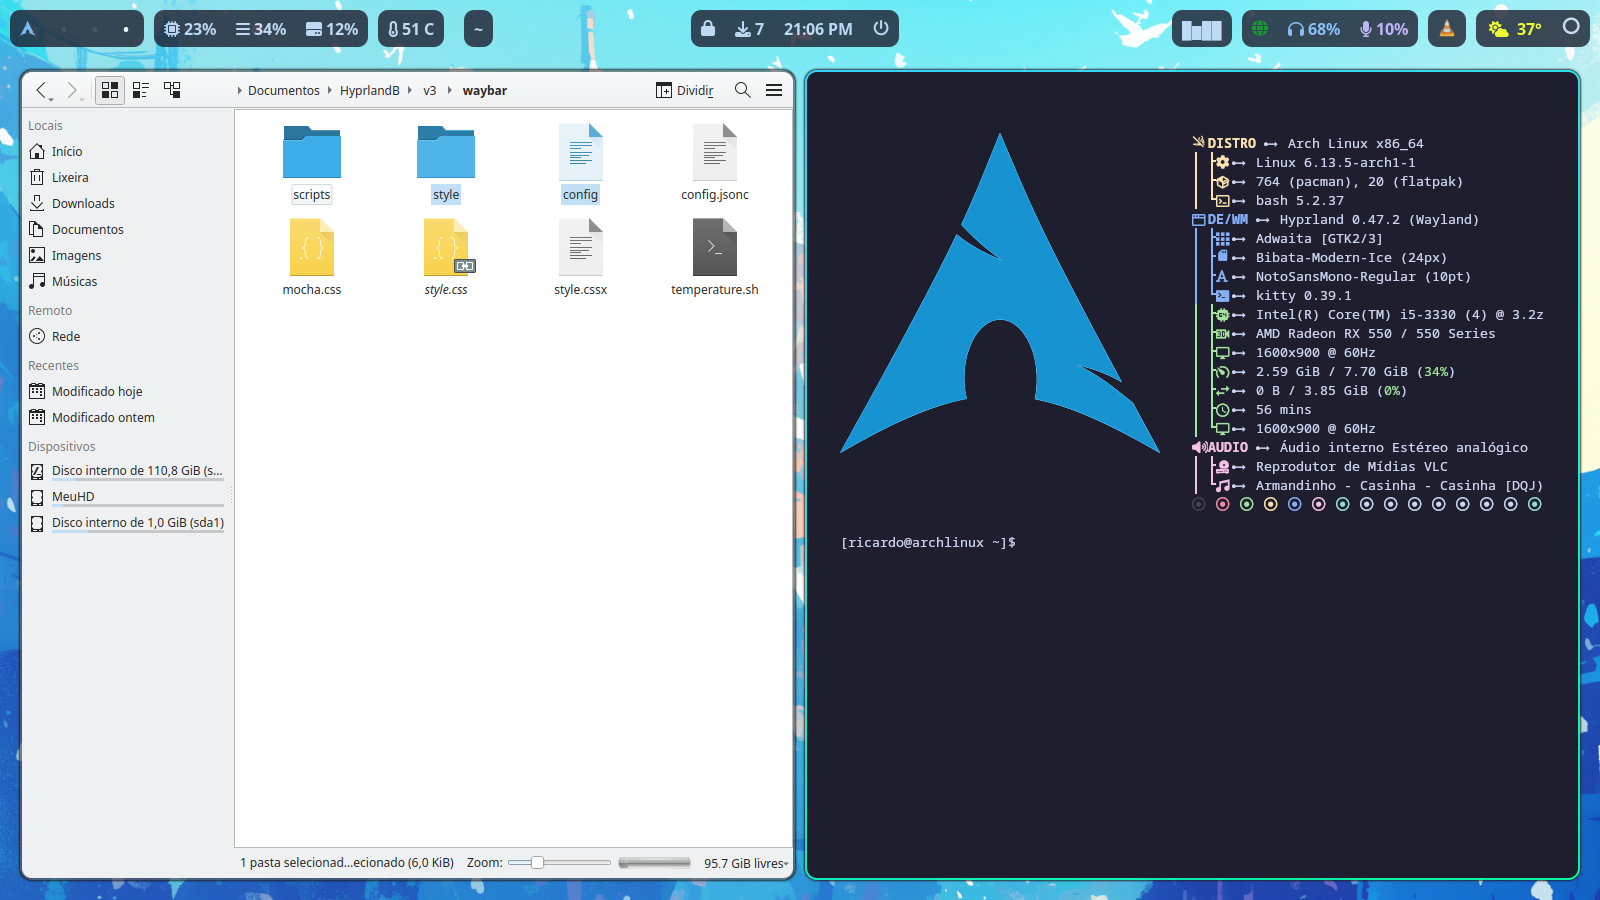This screenshot has height=900, width=1600.
Task: Adjust the Zoom slider at the bottom
Action: 538,861
